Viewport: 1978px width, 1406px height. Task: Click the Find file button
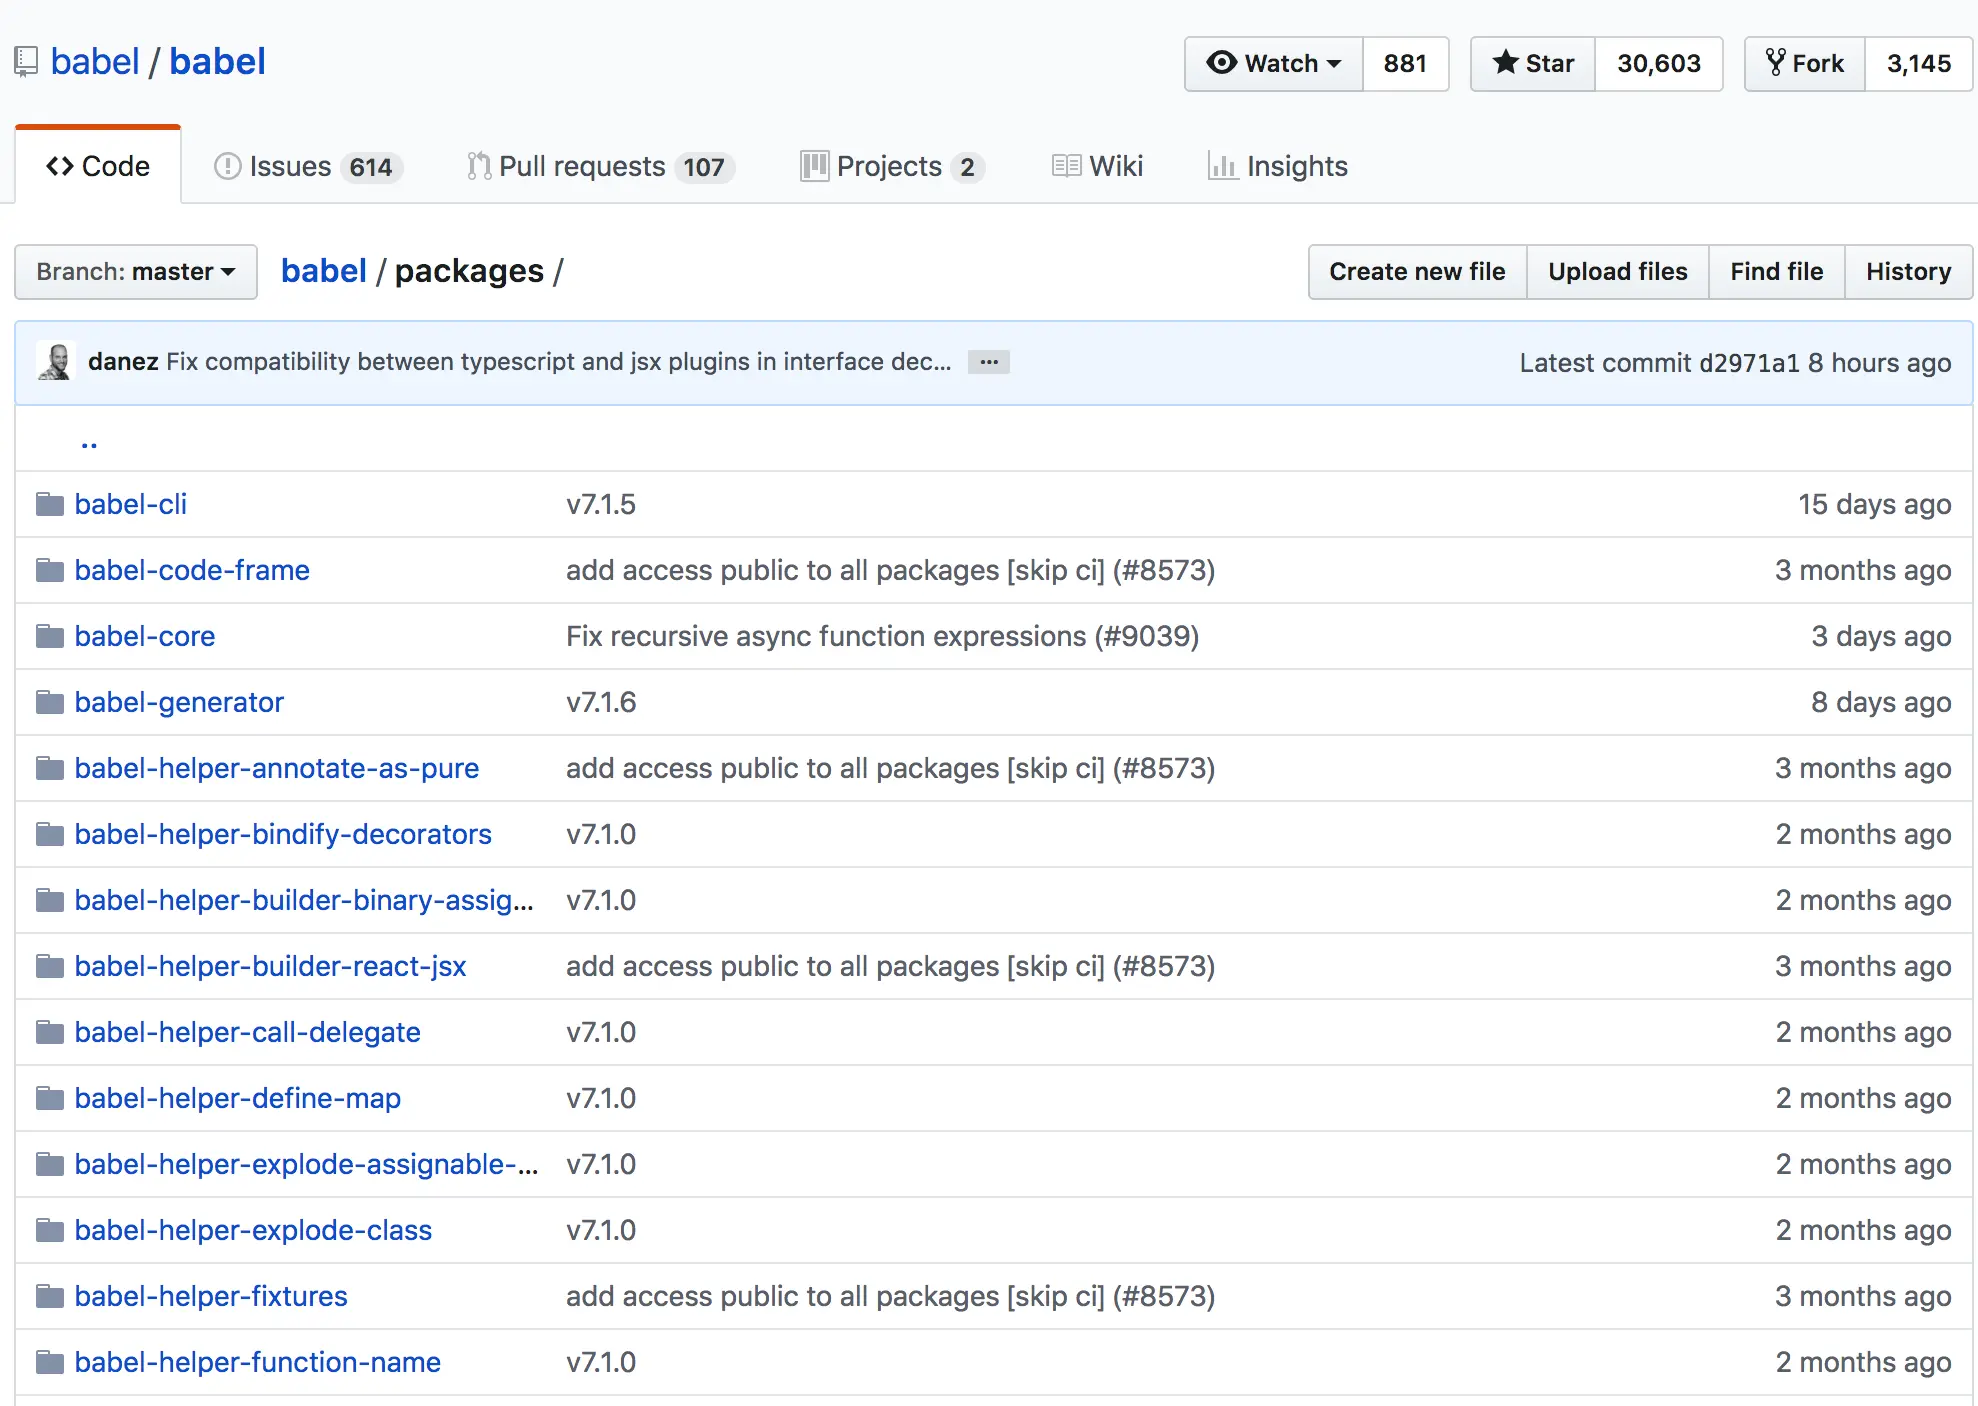[1776, 272]
